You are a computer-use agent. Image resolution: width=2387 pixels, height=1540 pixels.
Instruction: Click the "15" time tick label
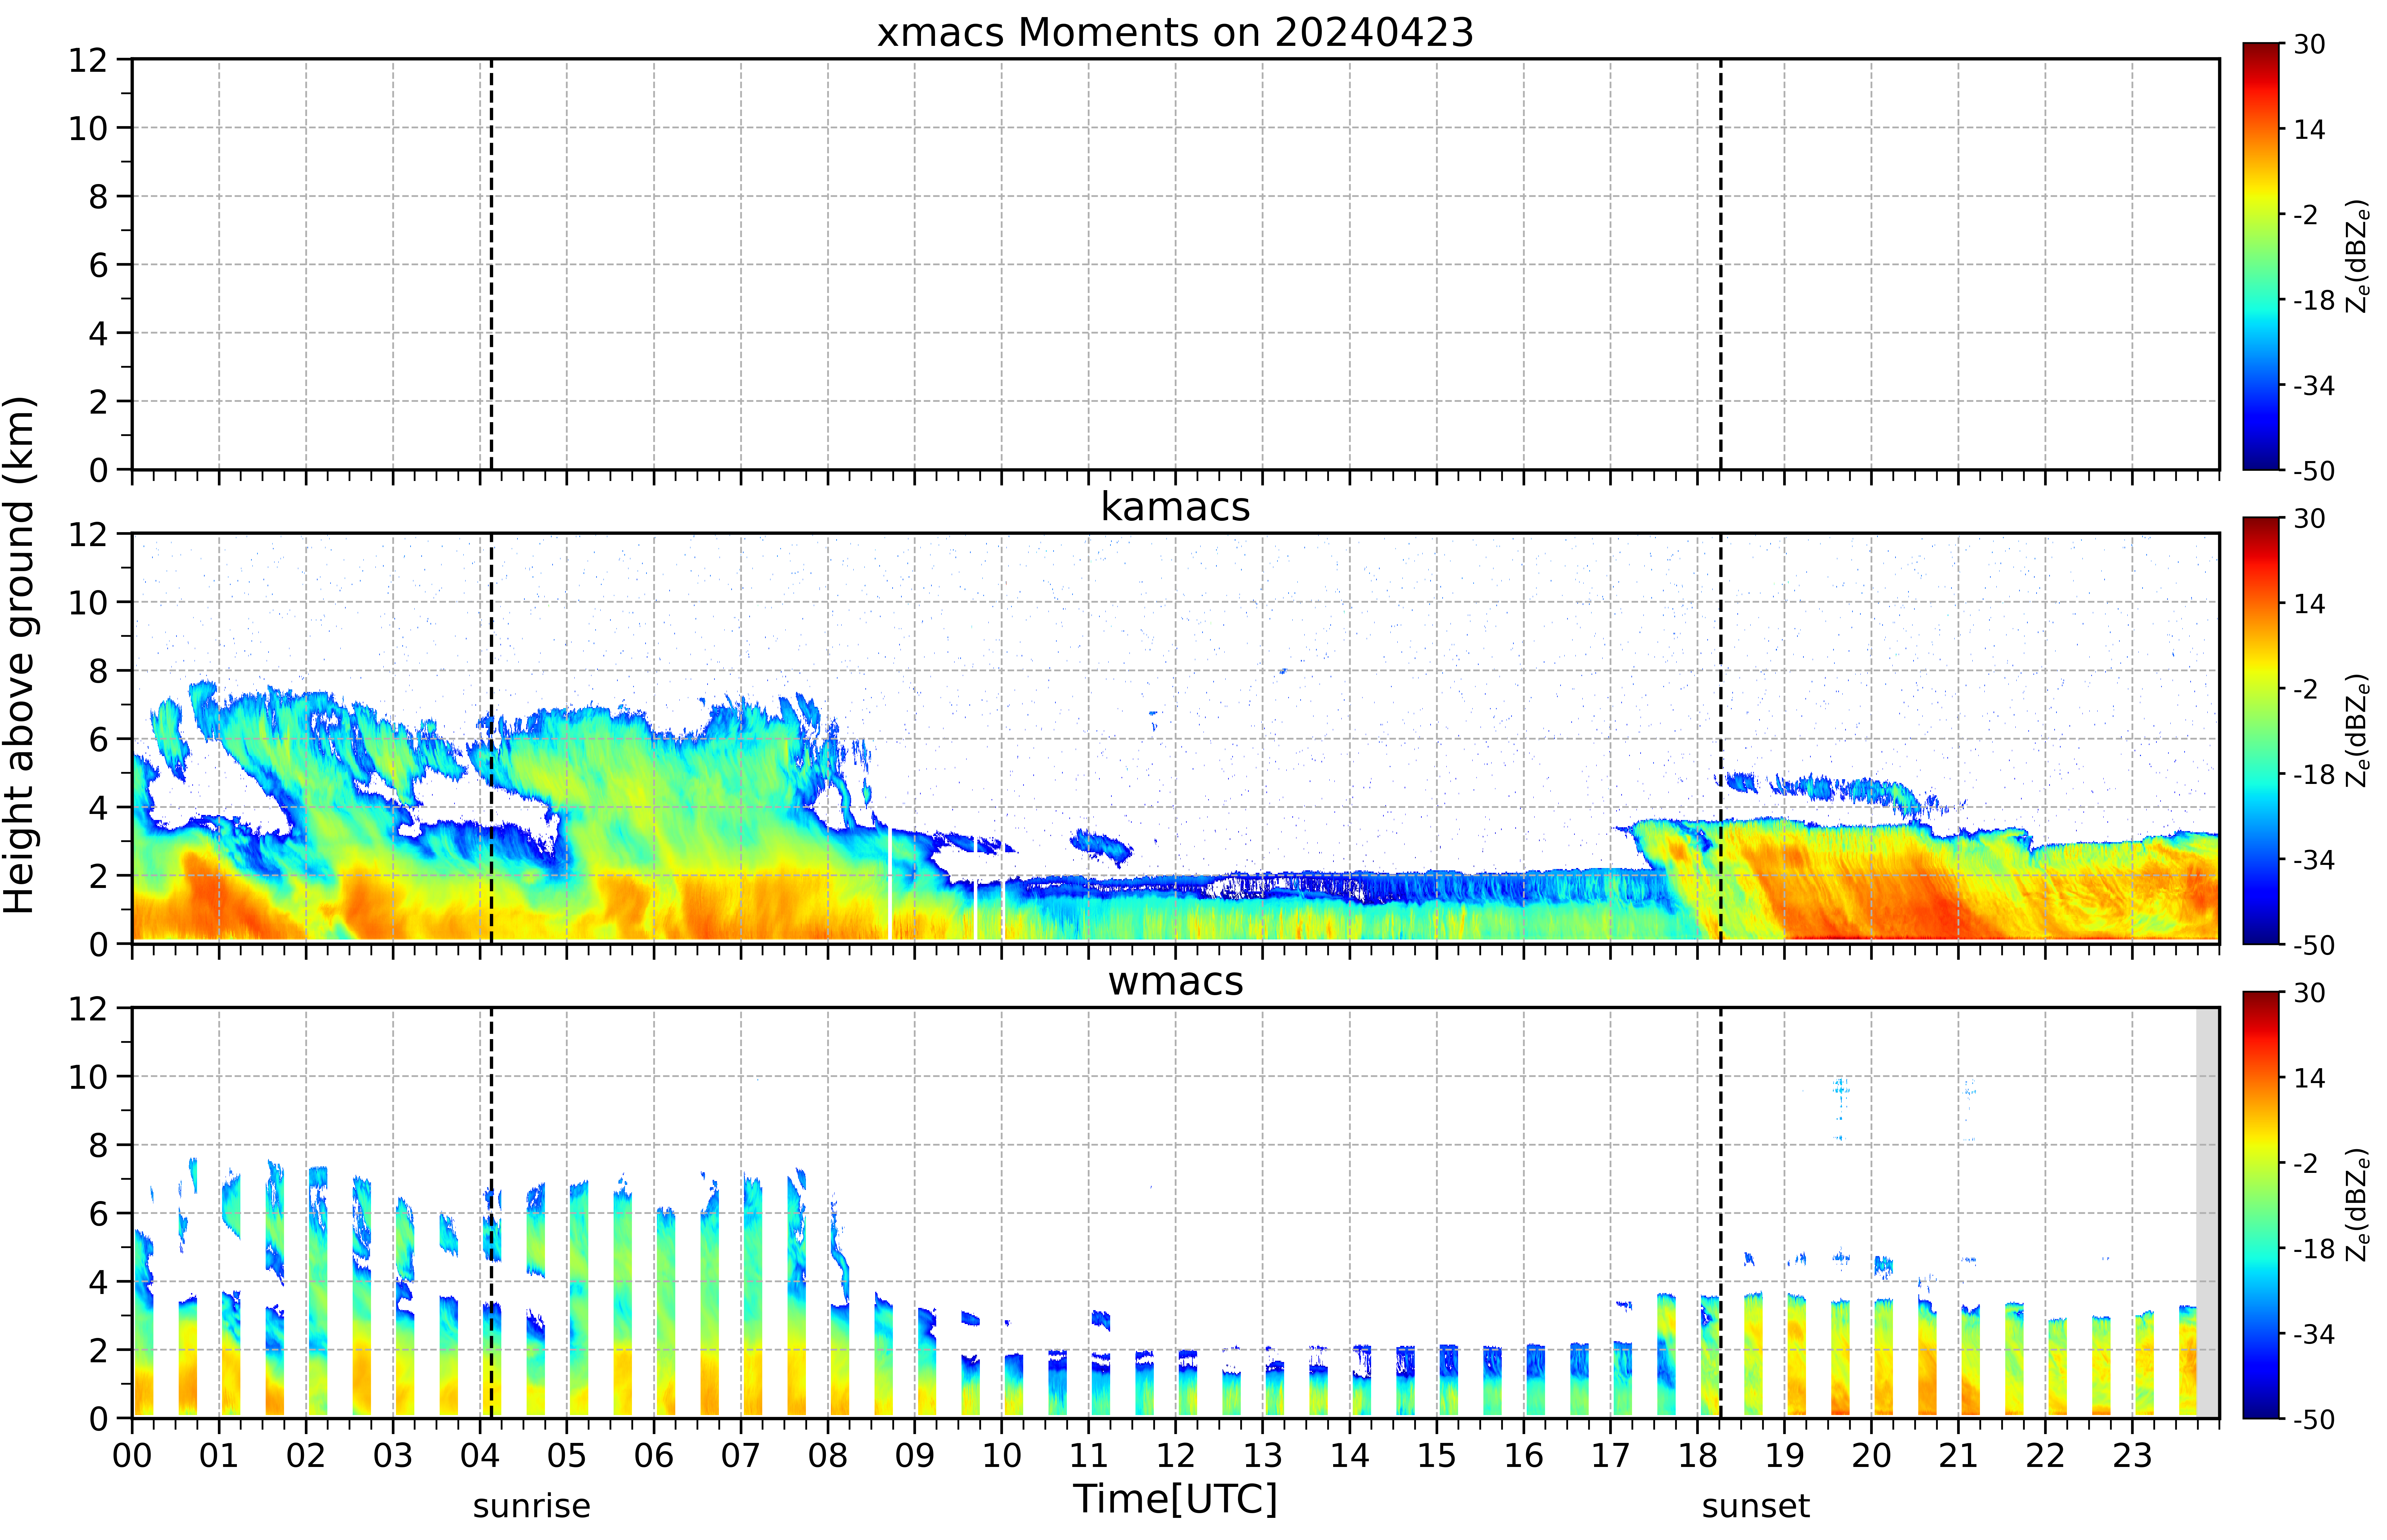(x=1437, y=1456)
